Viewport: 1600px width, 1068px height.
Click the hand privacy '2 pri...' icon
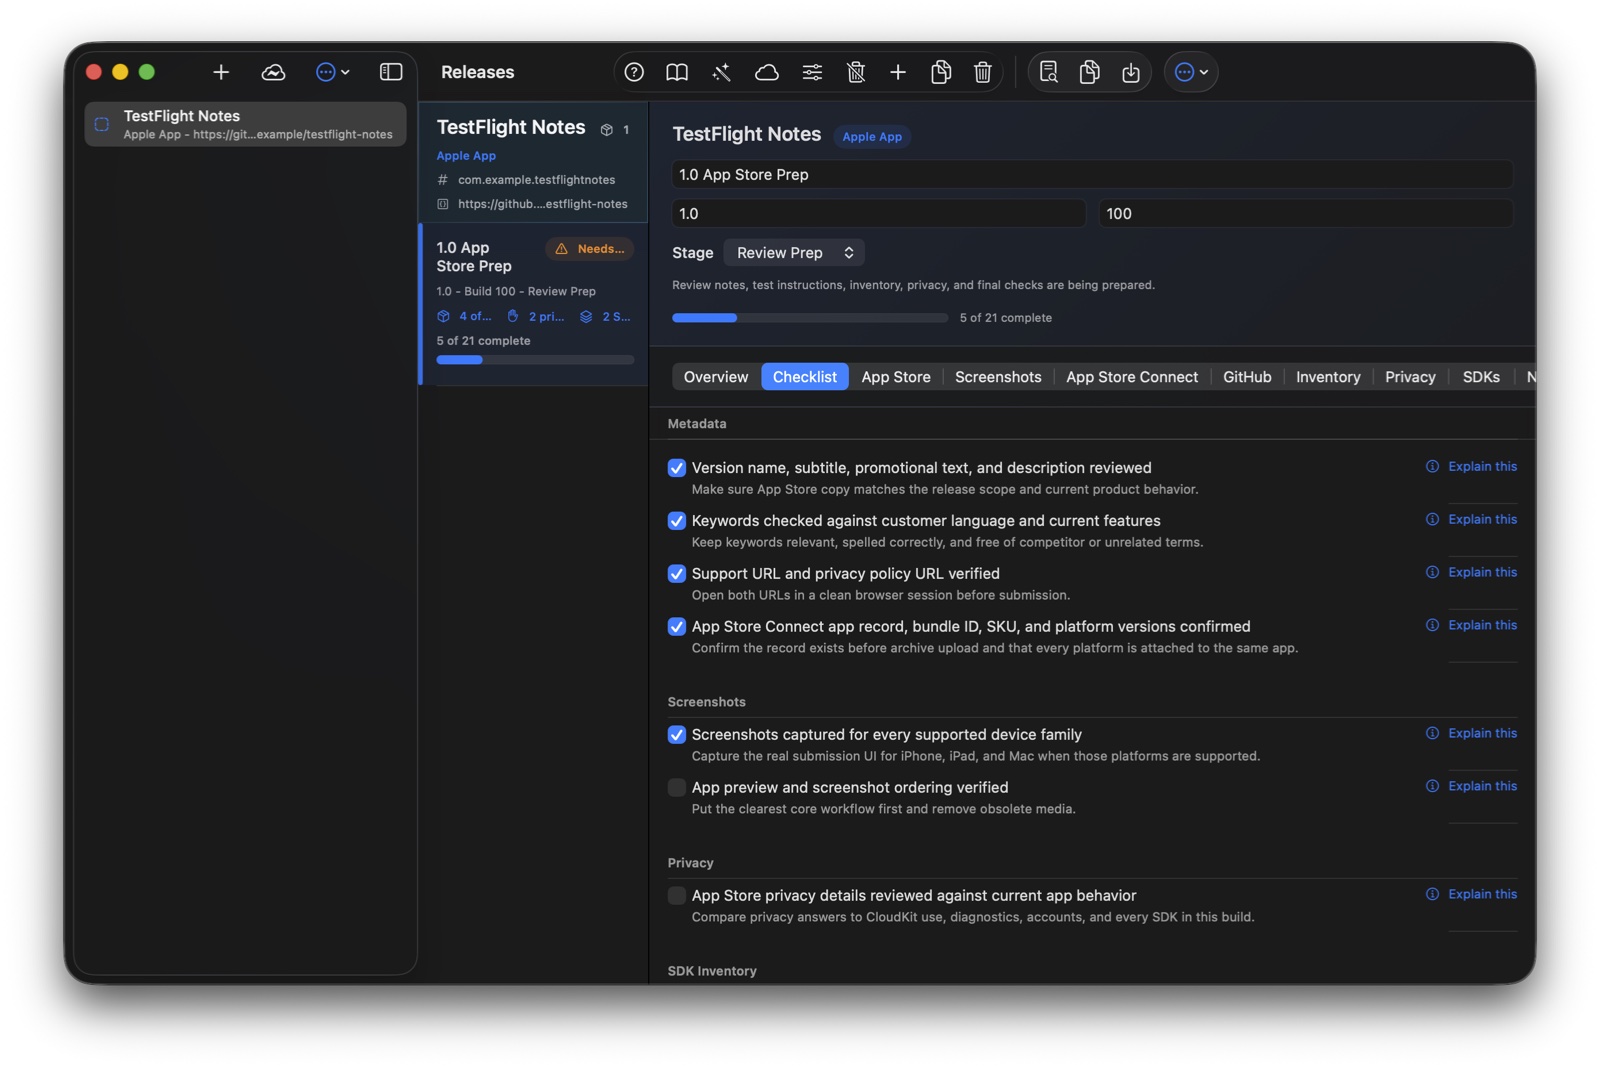513,316
